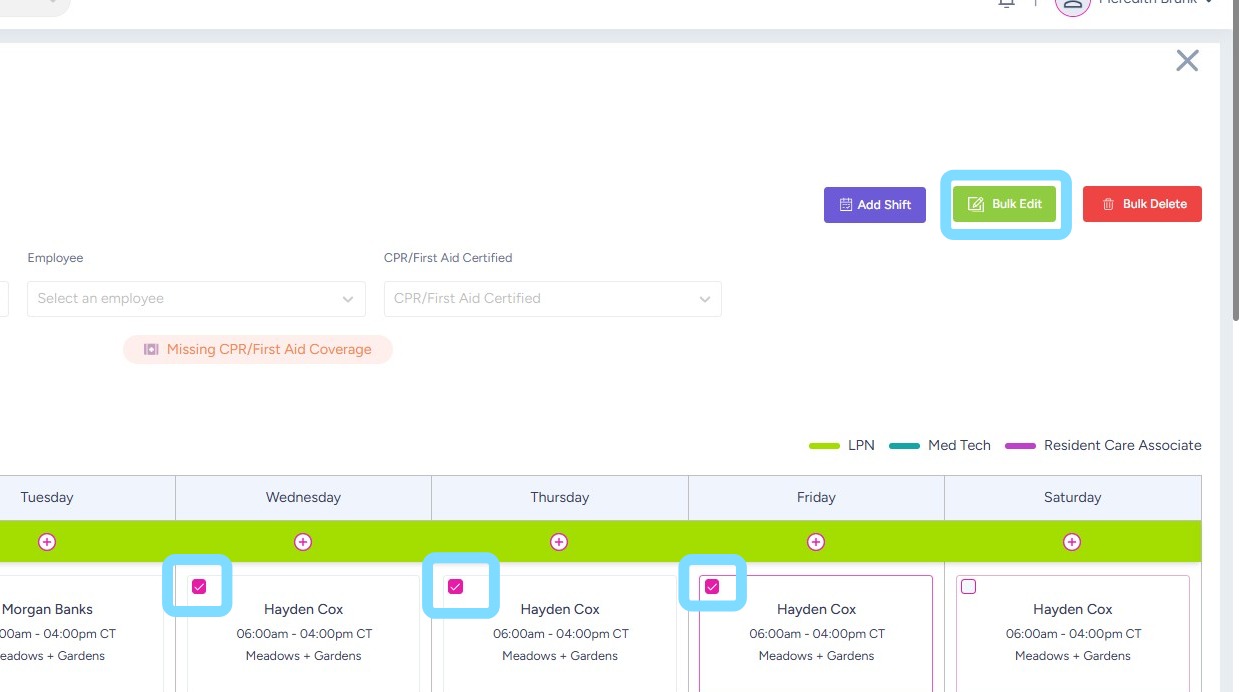Uncheck Thursday Hayden Cox shift checkbox
This screenshot has width=1239, height=692.
point(456,587)
